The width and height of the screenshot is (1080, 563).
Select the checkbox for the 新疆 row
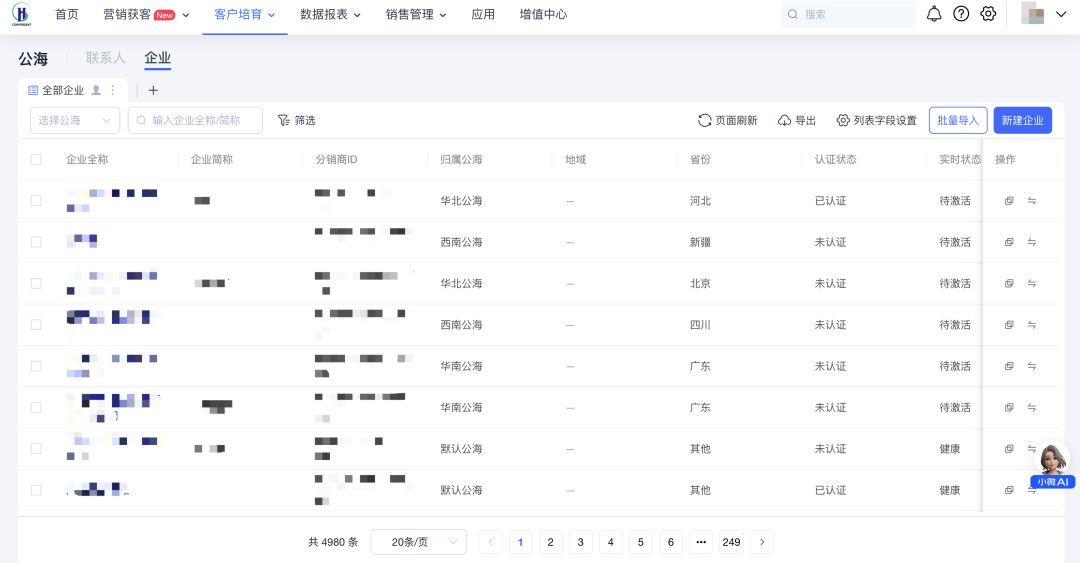(36, 242)
